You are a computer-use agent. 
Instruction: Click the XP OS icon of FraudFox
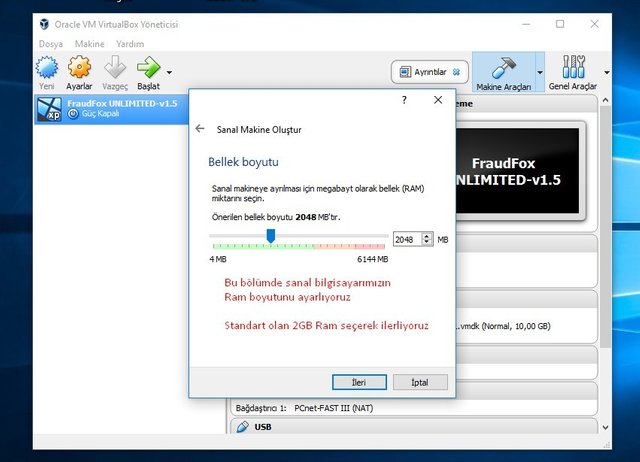49,109
